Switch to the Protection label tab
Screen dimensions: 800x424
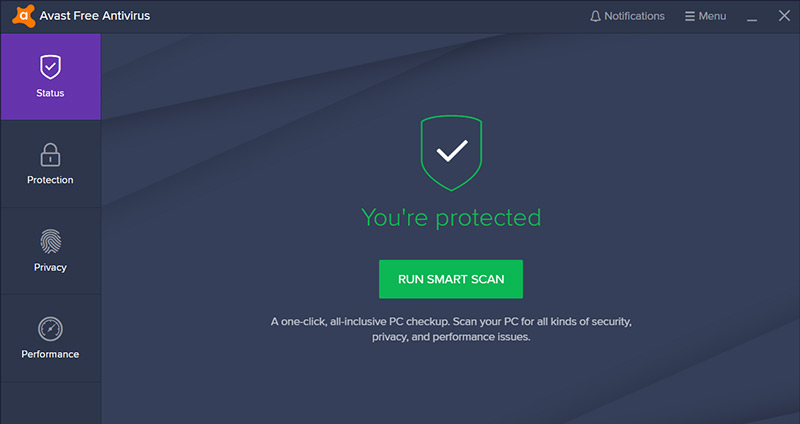coord(50,180)
